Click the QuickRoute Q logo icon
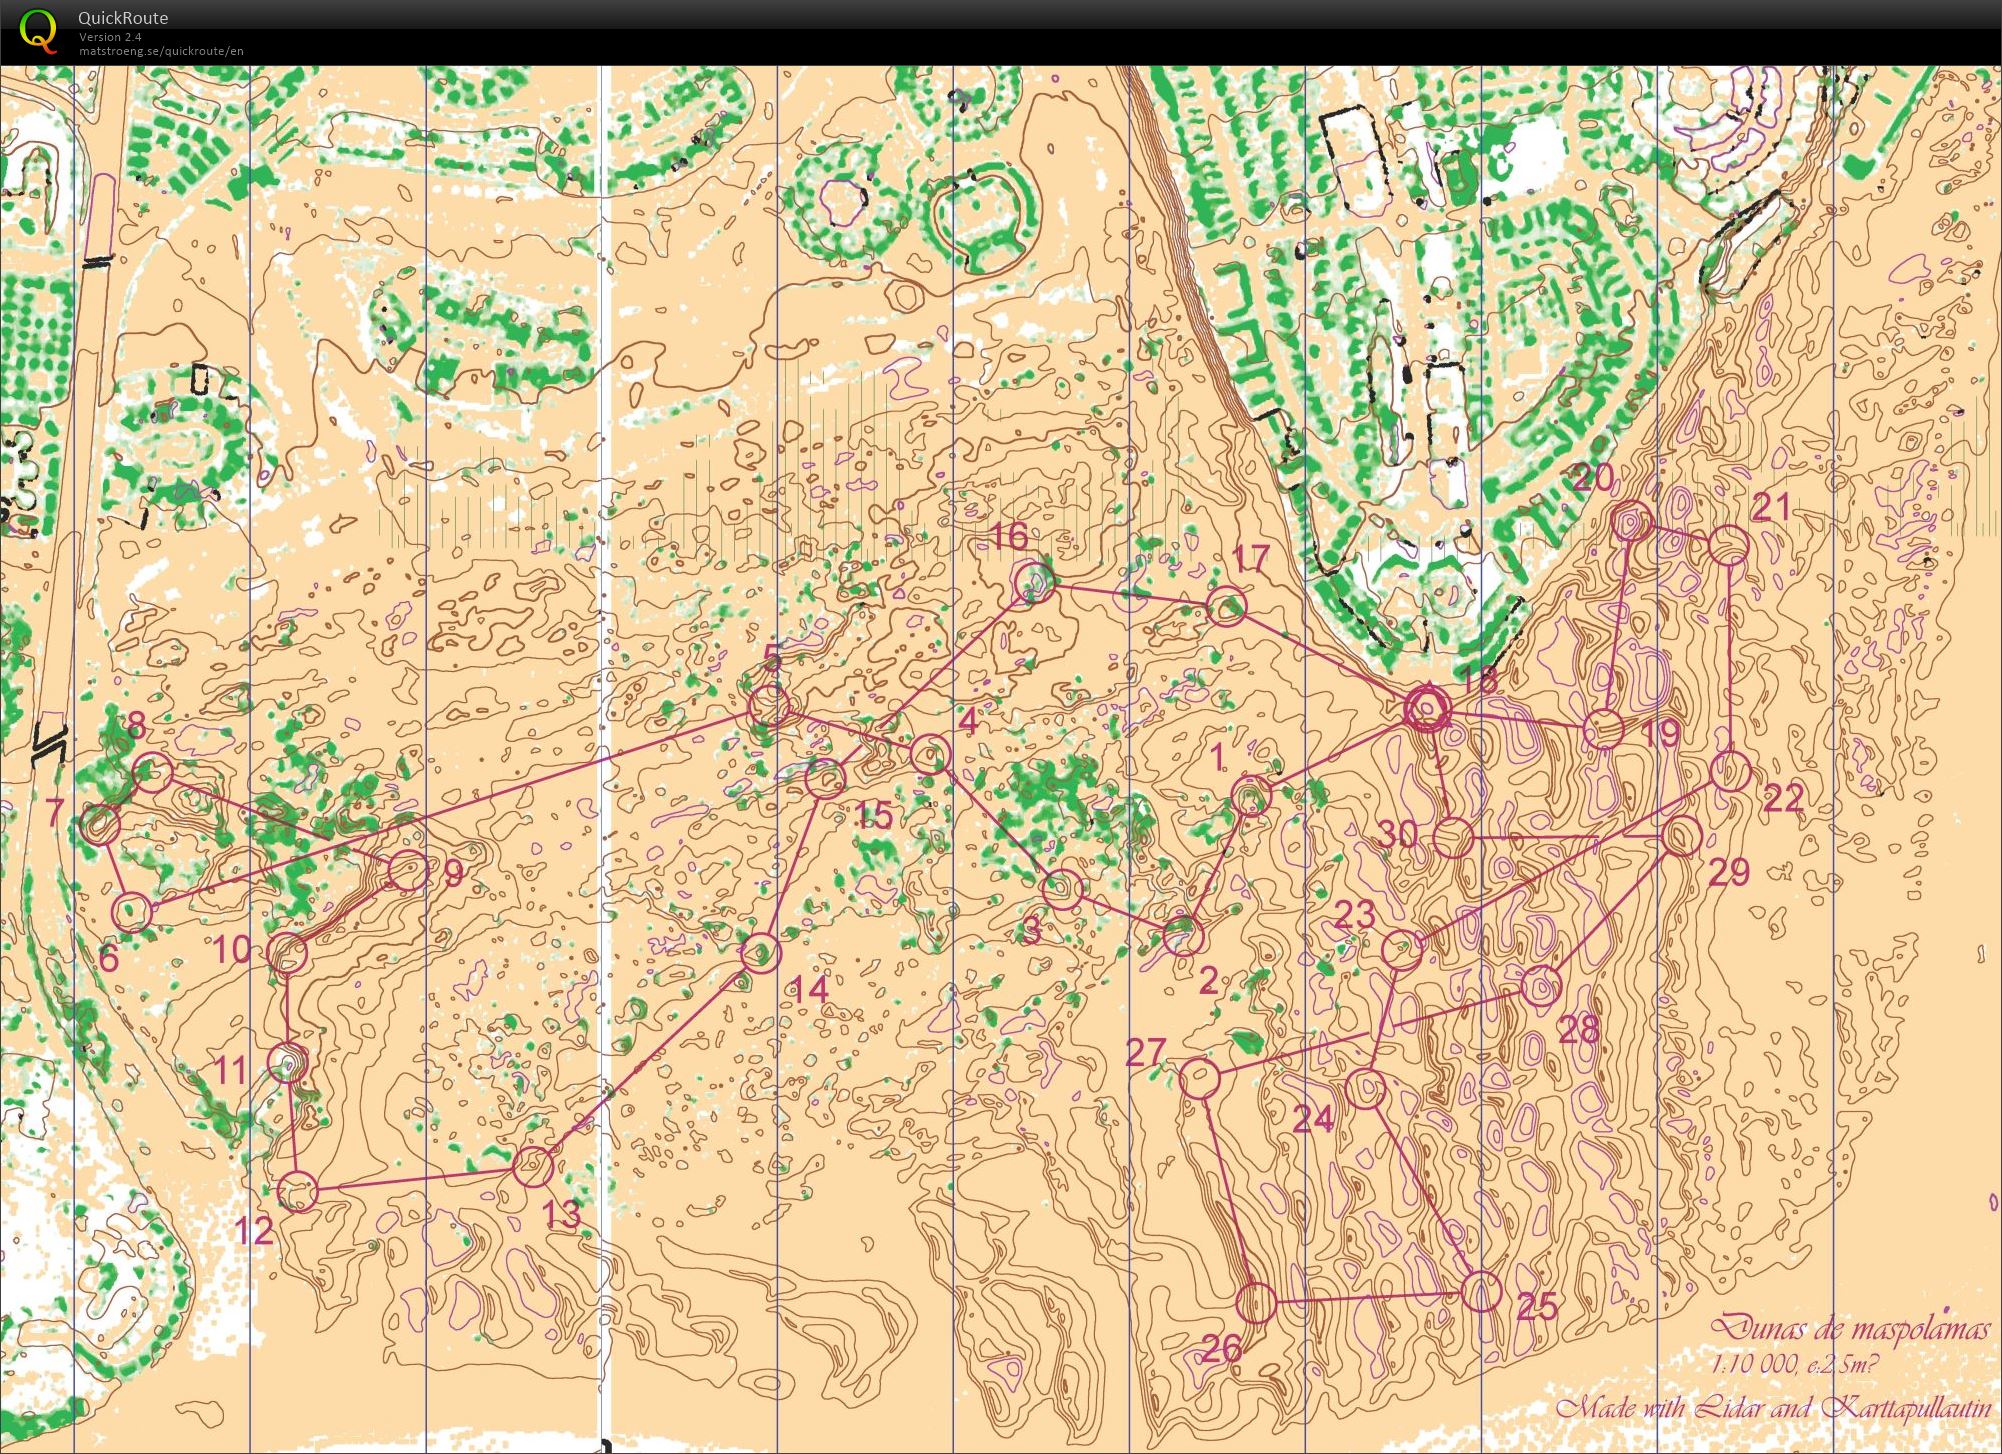This screenshot has width=2002, height=1454. 38,30
